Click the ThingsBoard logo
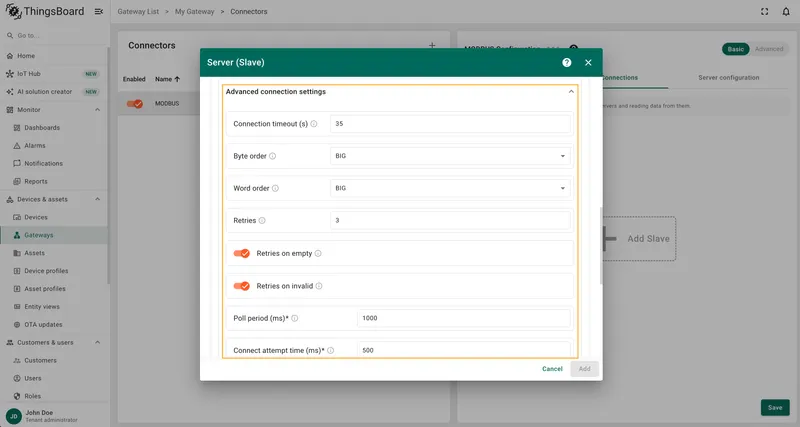 pos(45,11)
